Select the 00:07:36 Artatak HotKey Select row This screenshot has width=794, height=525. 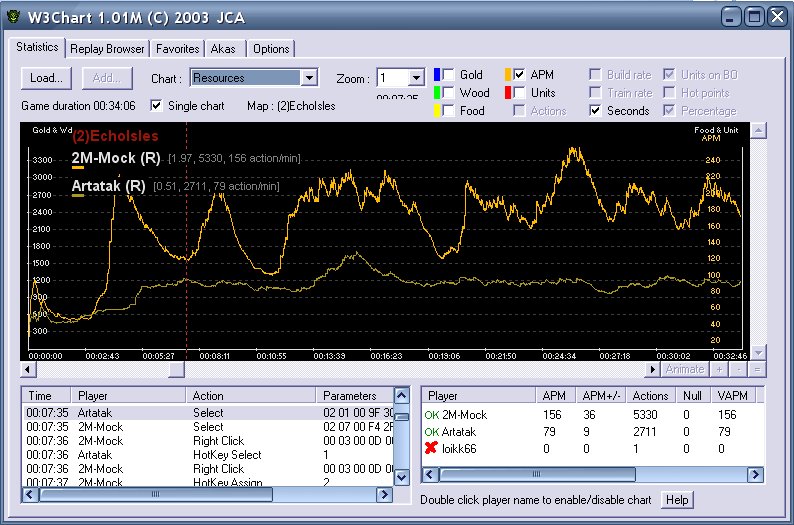click(208, 455)
